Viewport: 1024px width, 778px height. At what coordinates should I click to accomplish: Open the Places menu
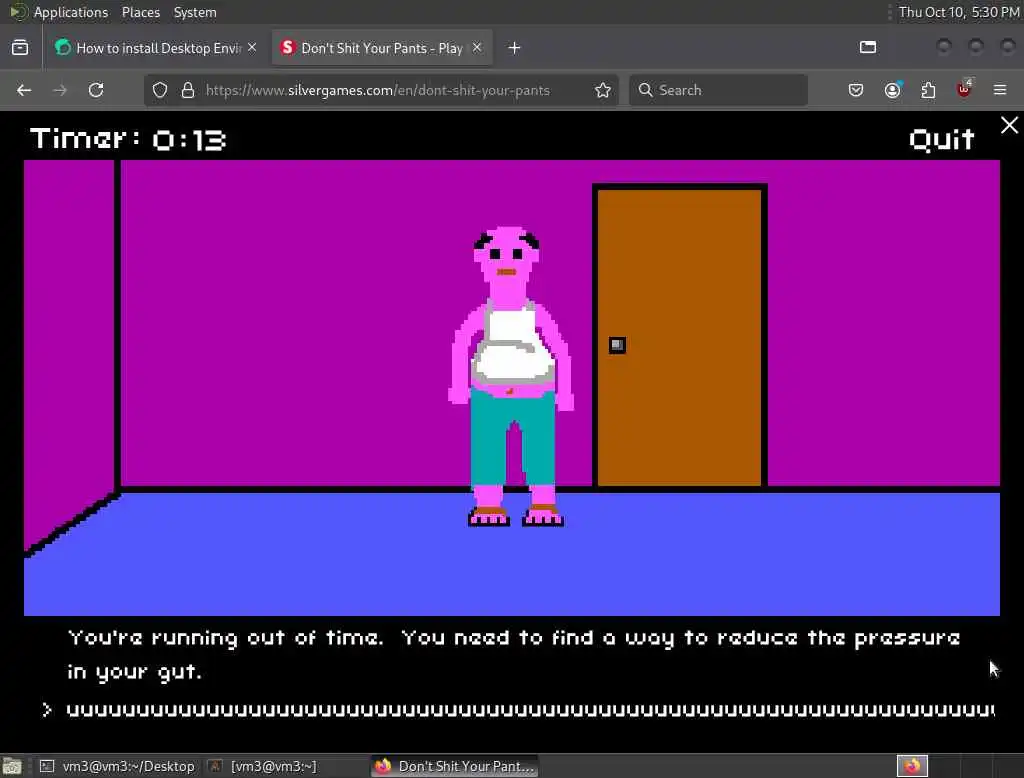(x=141, y=12)
